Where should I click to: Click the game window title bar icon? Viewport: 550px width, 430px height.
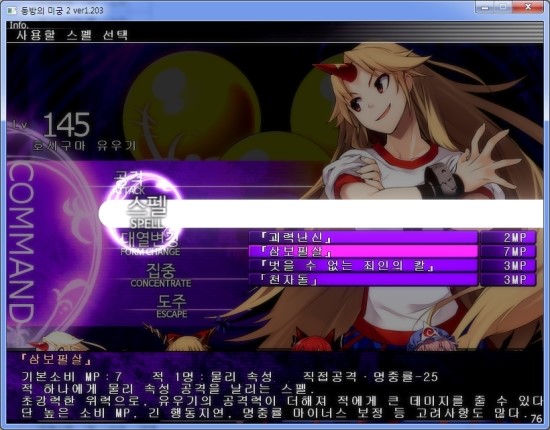[12, 11]
